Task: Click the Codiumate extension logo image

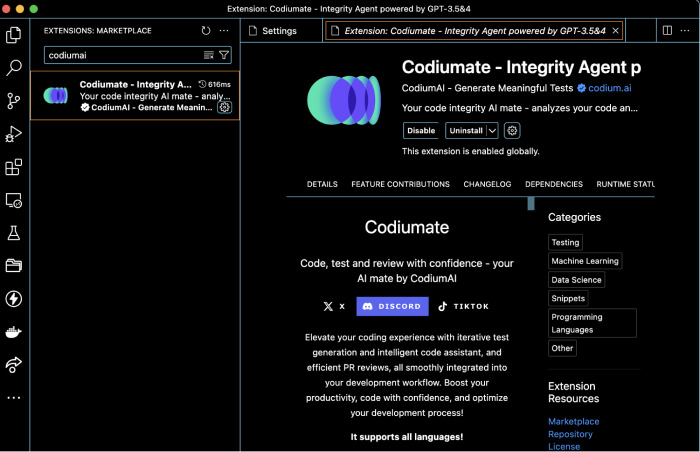Action: [x=344, y=100]
